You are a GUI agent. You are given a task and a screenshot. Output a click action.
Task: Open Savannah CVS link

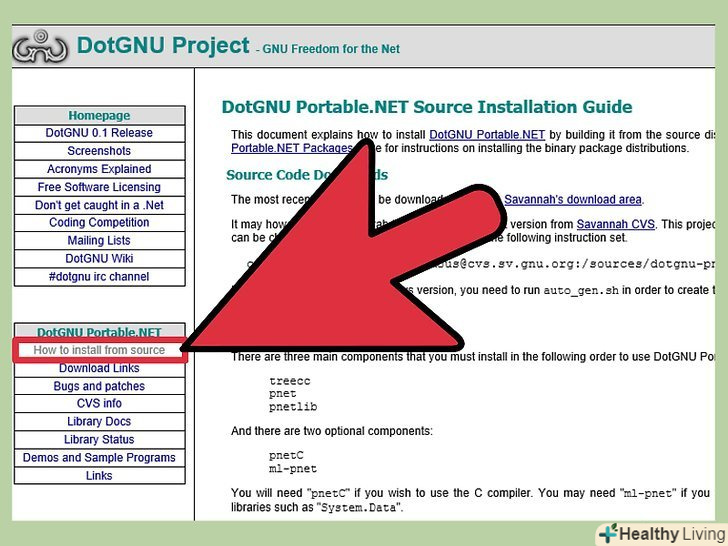[616, 224]
